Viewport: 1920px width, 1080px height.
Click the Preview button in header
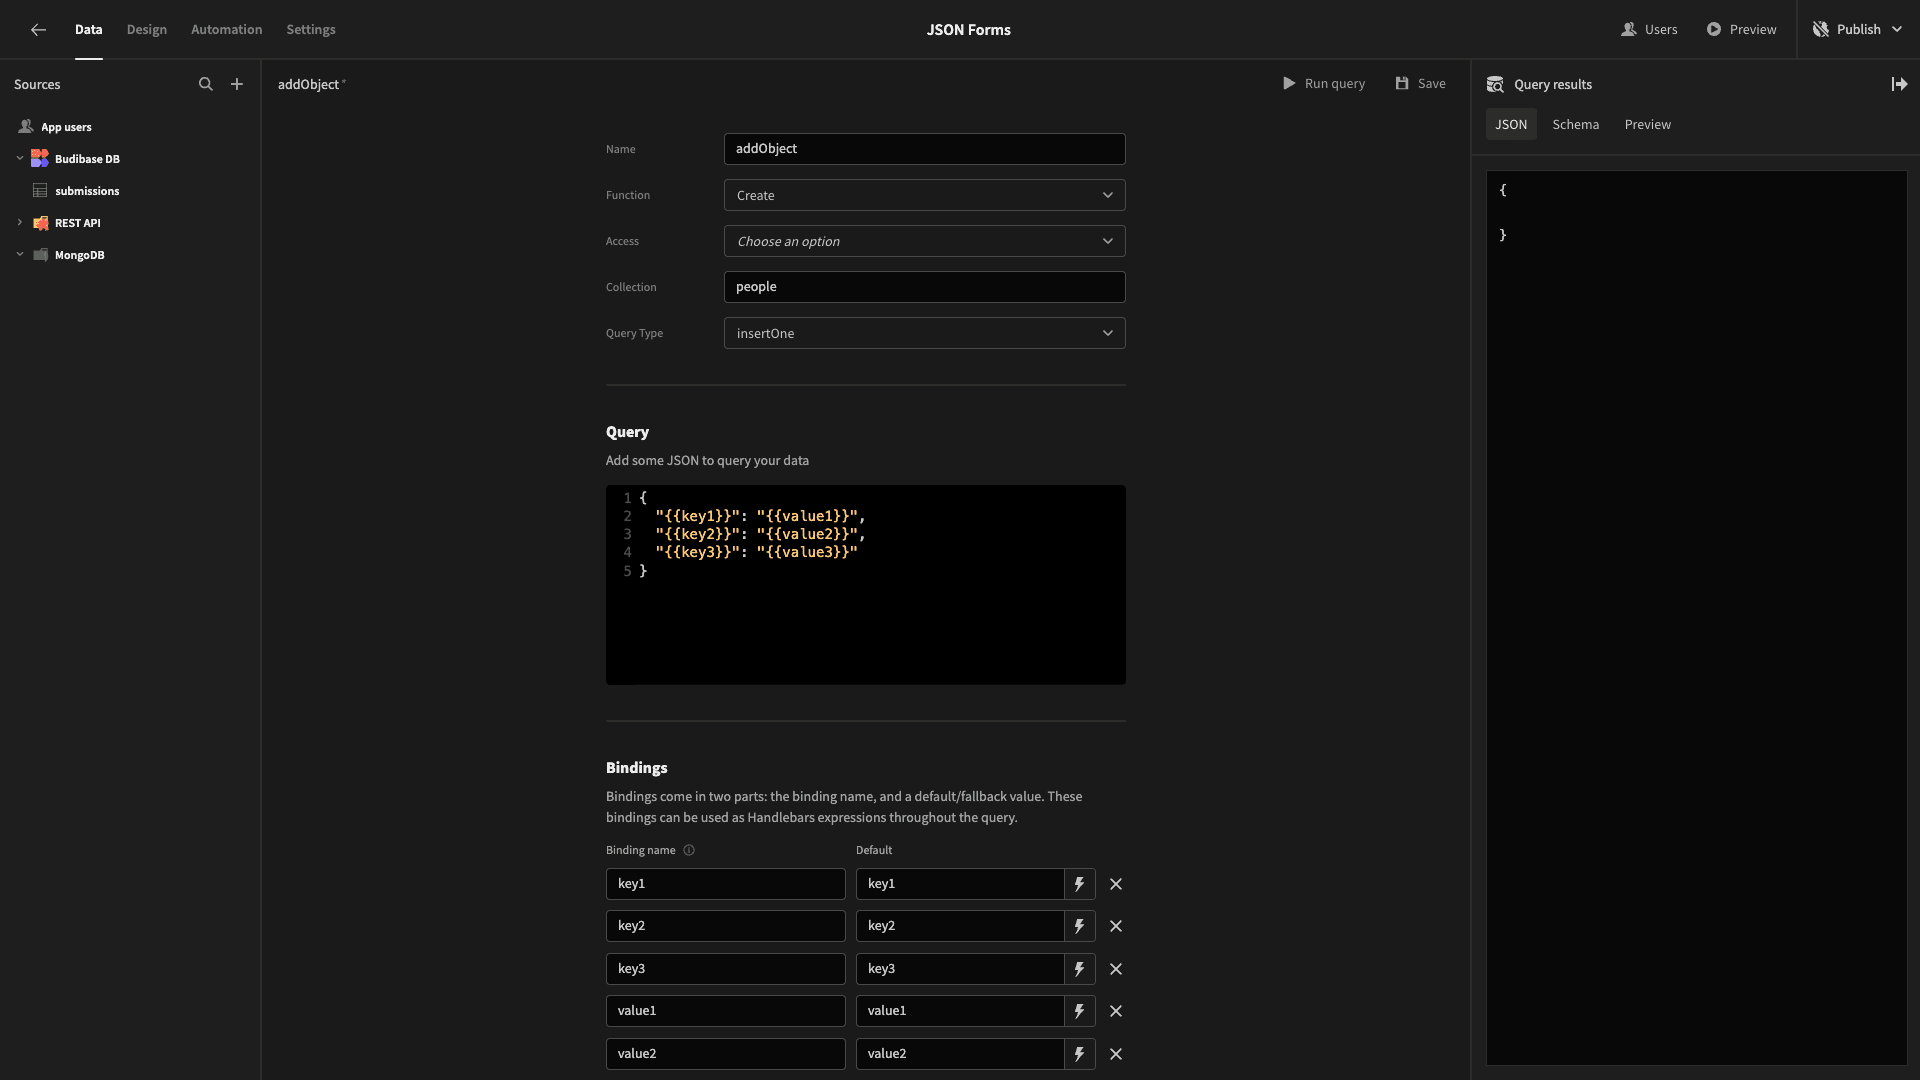pos(1742,29)
